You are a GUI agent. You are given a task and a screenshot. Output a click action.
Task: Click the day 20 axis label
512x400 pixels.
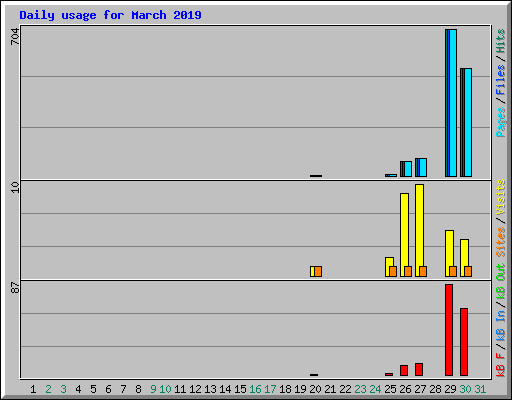(315, 389)
